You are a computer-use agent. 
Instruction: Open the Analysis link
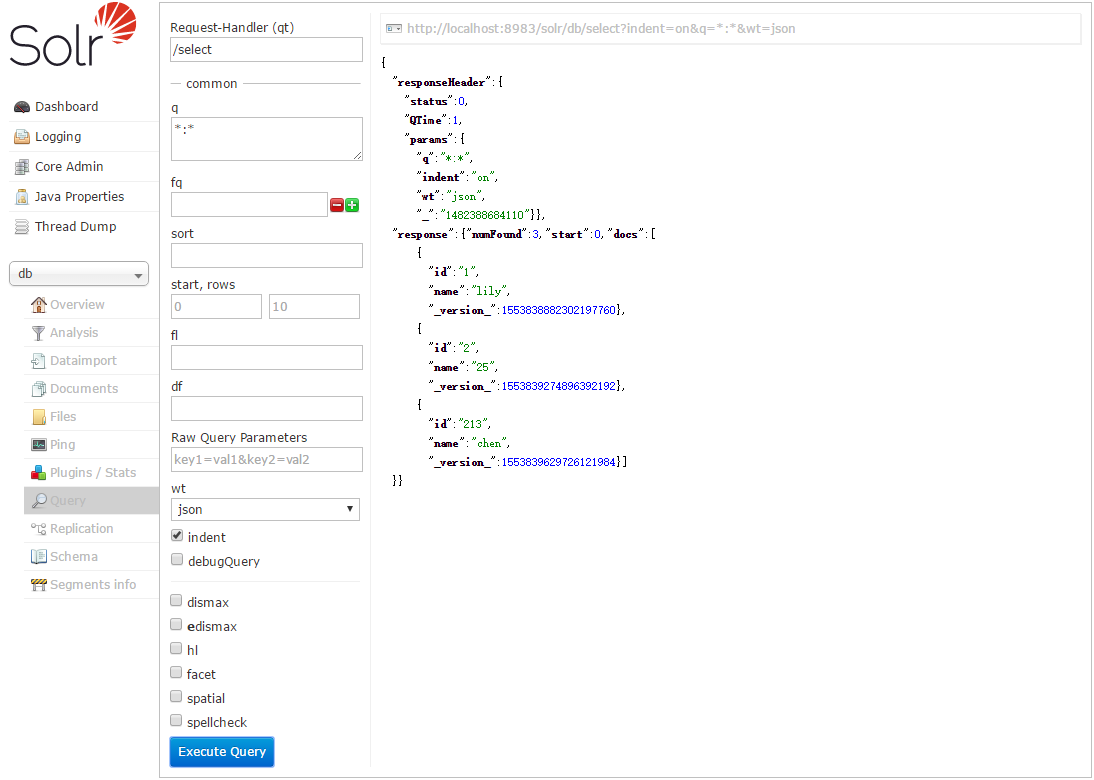pos(74,333)
